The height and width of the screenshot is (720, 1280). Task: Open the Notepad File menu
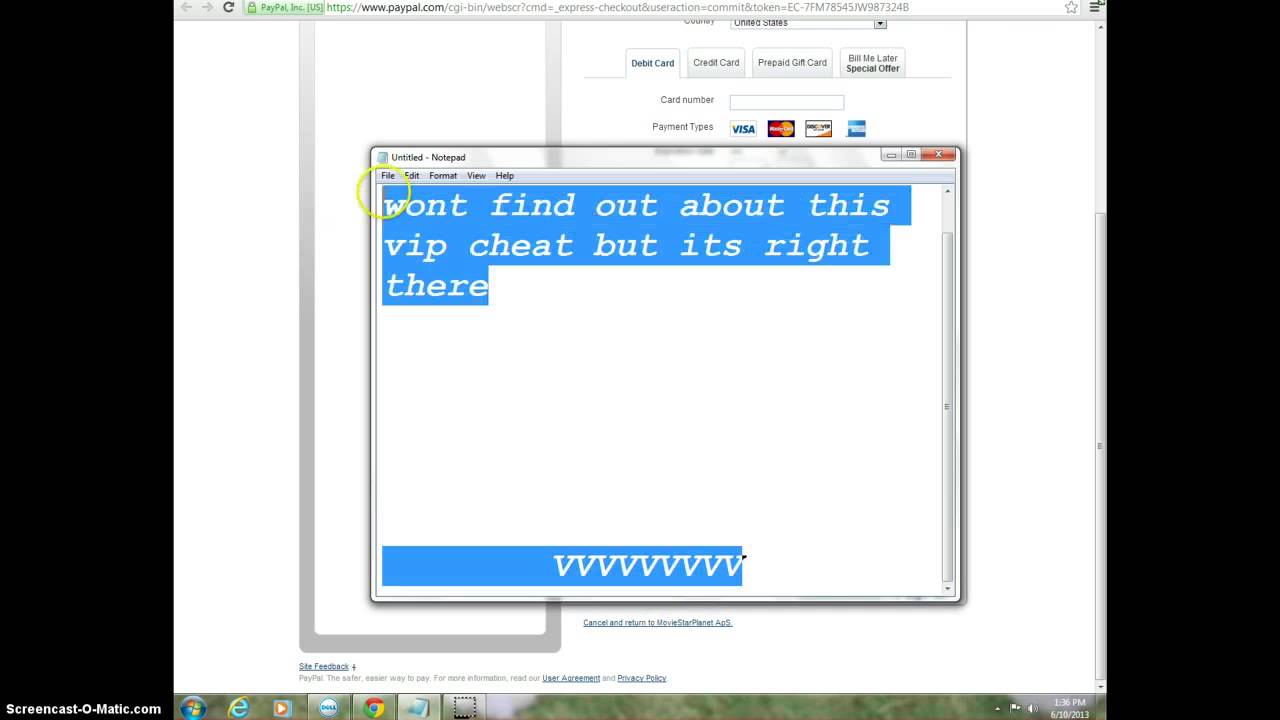[388, 176]
